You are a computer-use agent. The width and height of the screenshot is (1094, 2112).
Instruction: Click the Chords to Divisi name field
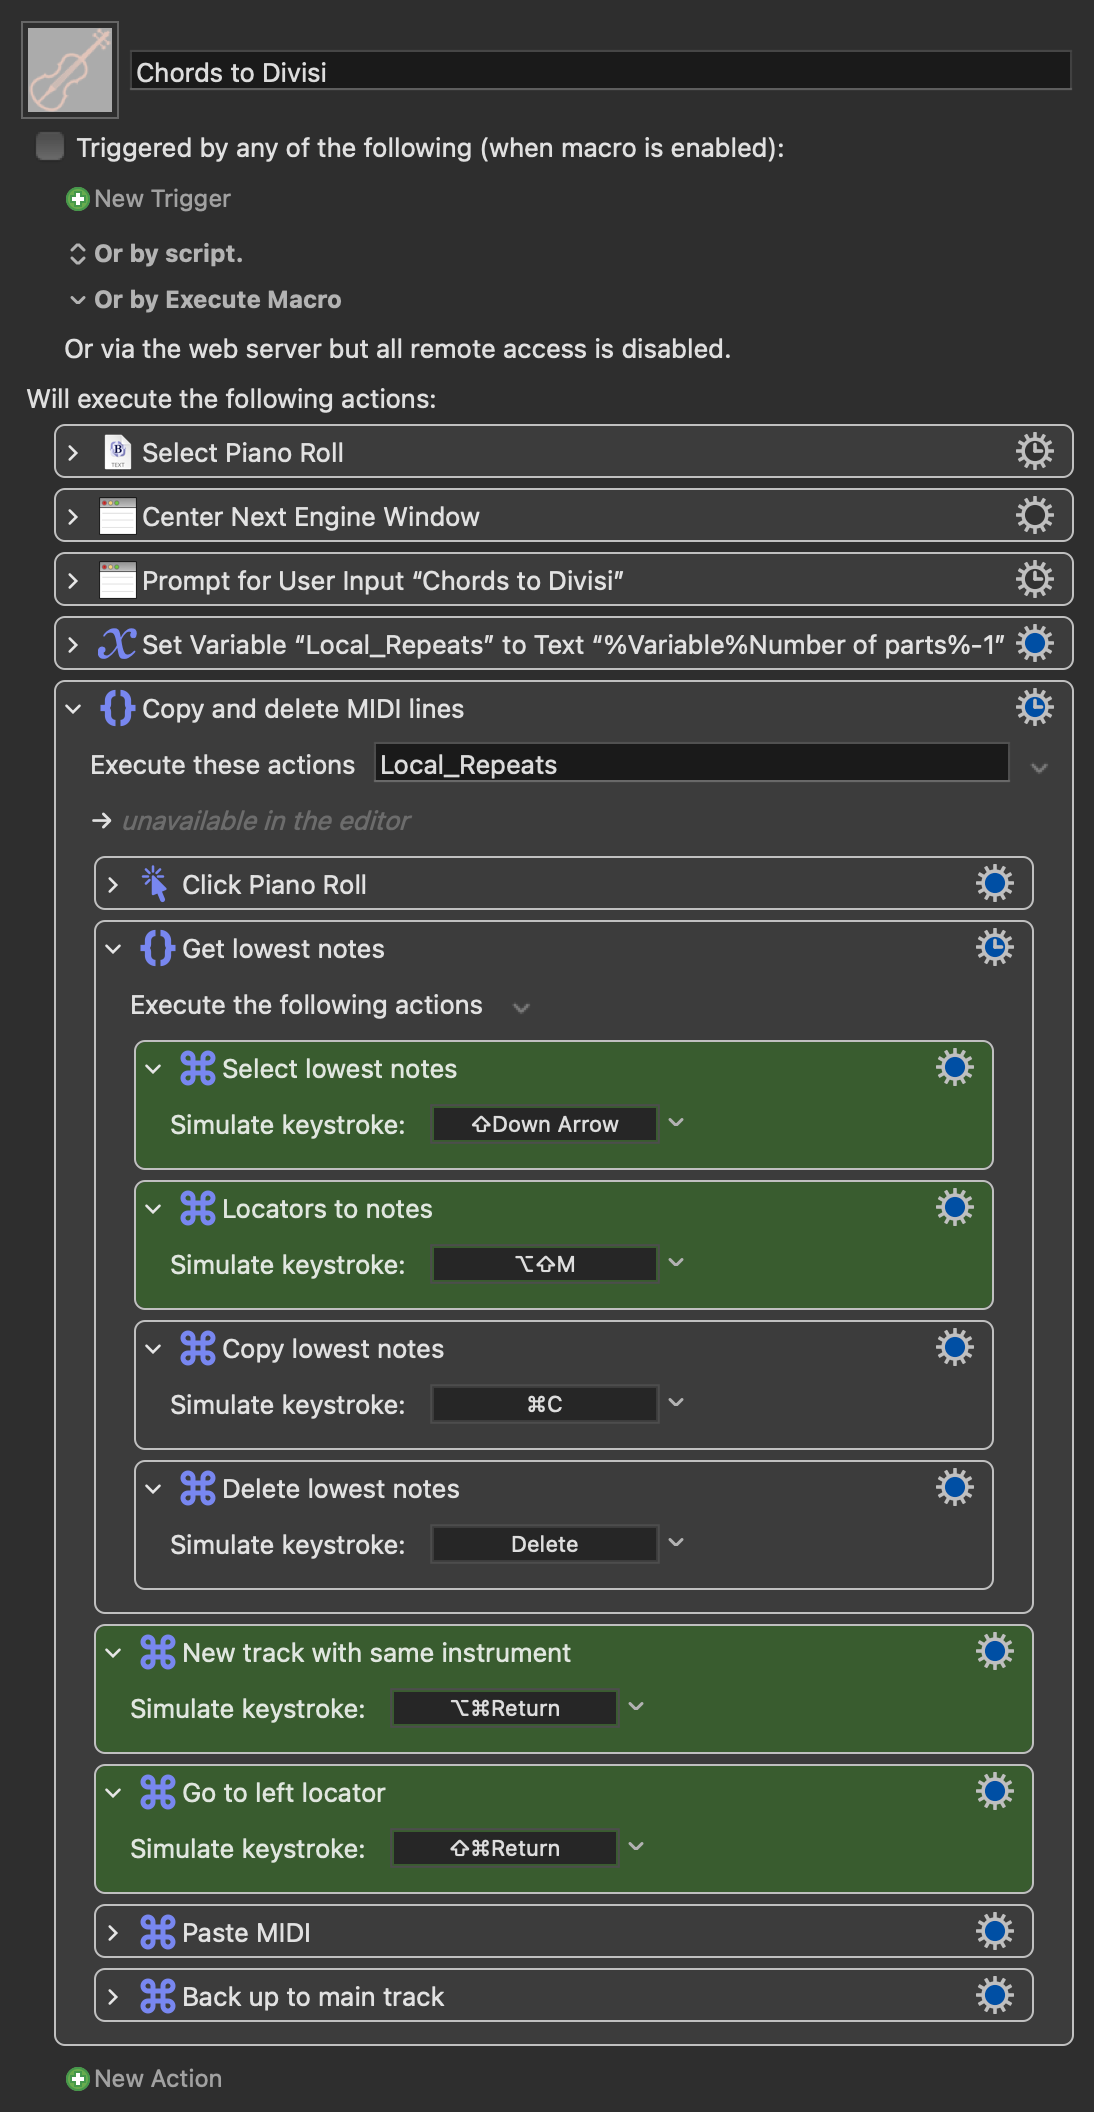601,72
